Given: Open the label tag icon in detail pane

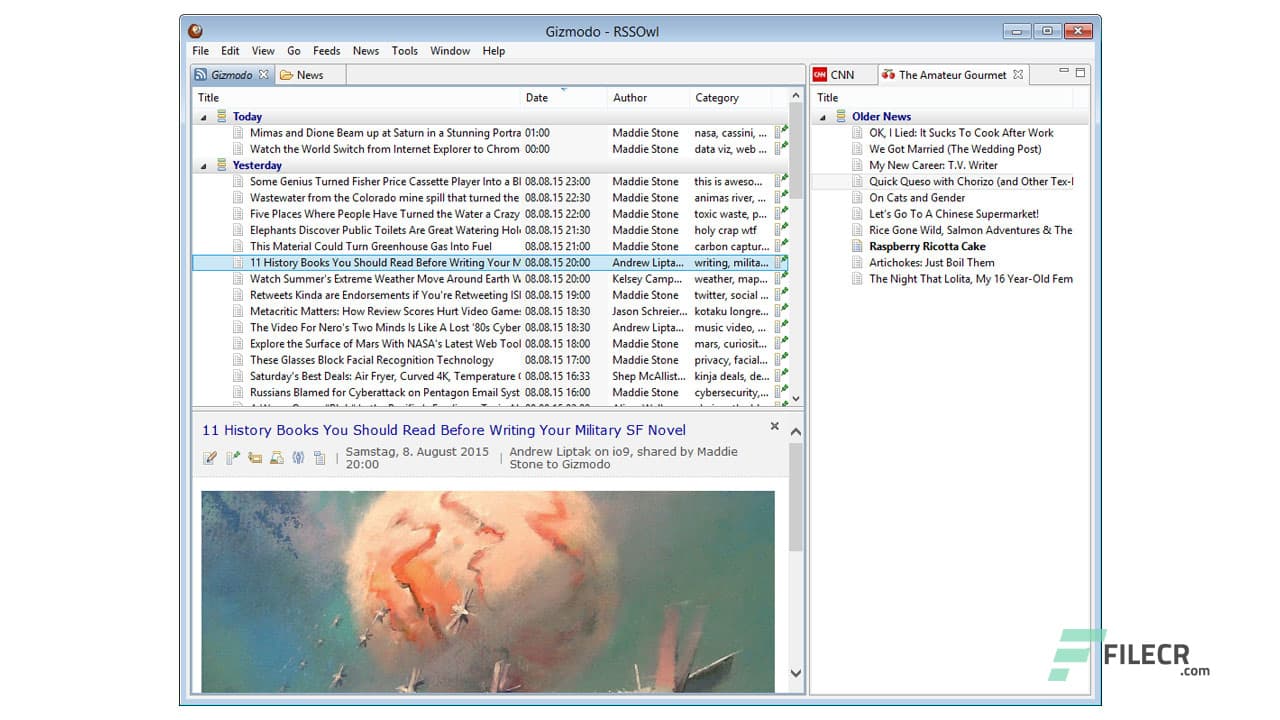Looking at the screenshot, I should coord(255,457).
